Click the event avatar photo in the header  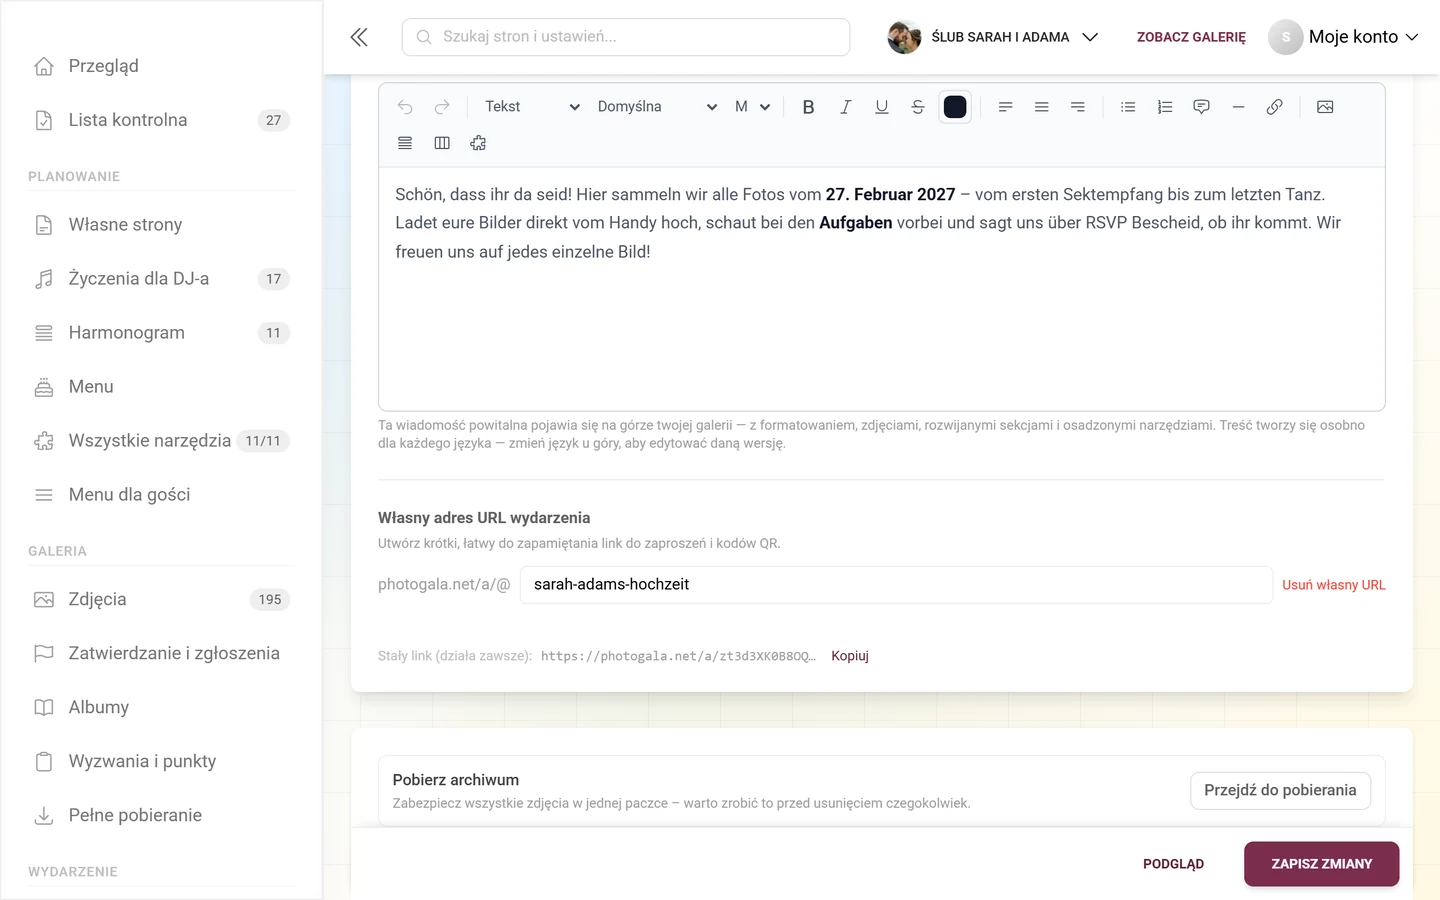pos(904,37)
